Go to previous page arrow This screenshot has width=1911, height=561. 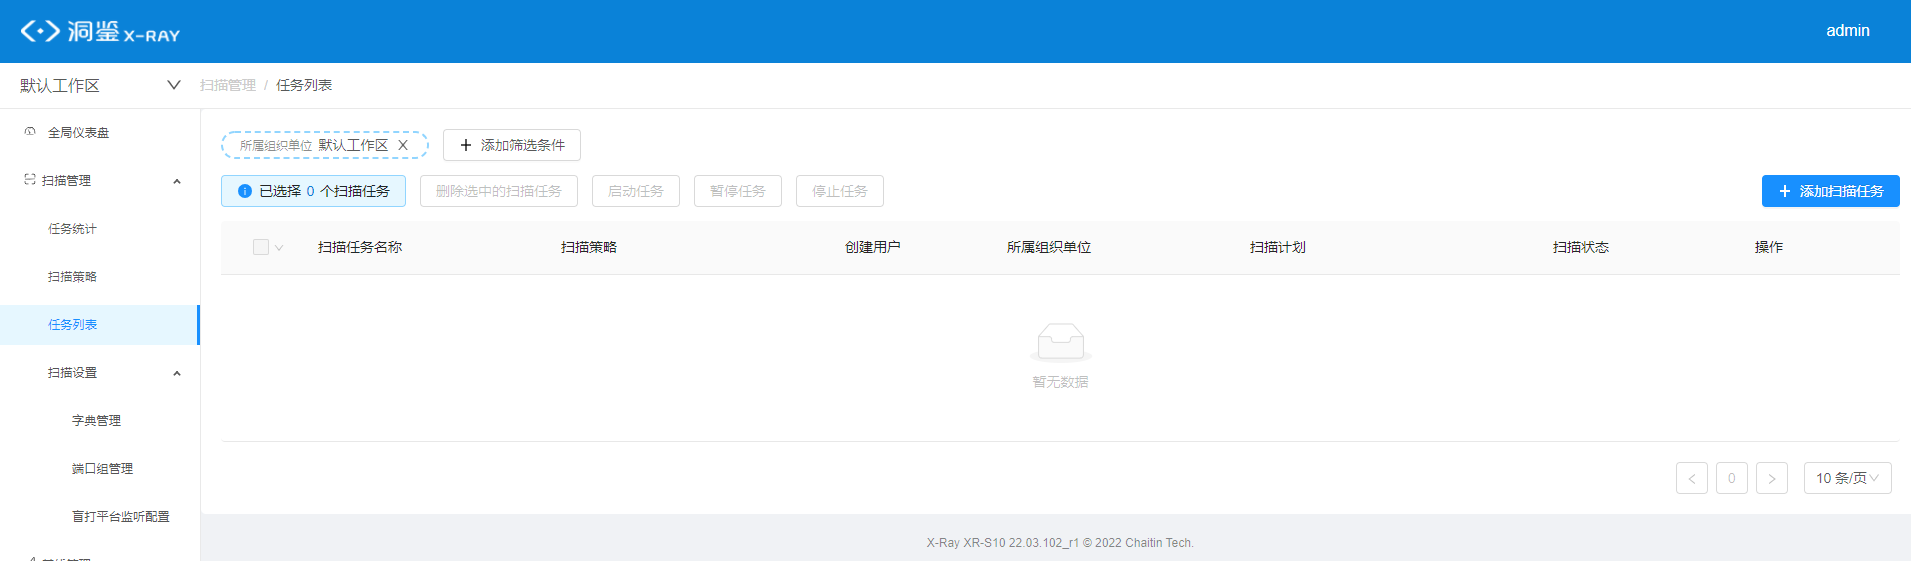point(1691,478)
